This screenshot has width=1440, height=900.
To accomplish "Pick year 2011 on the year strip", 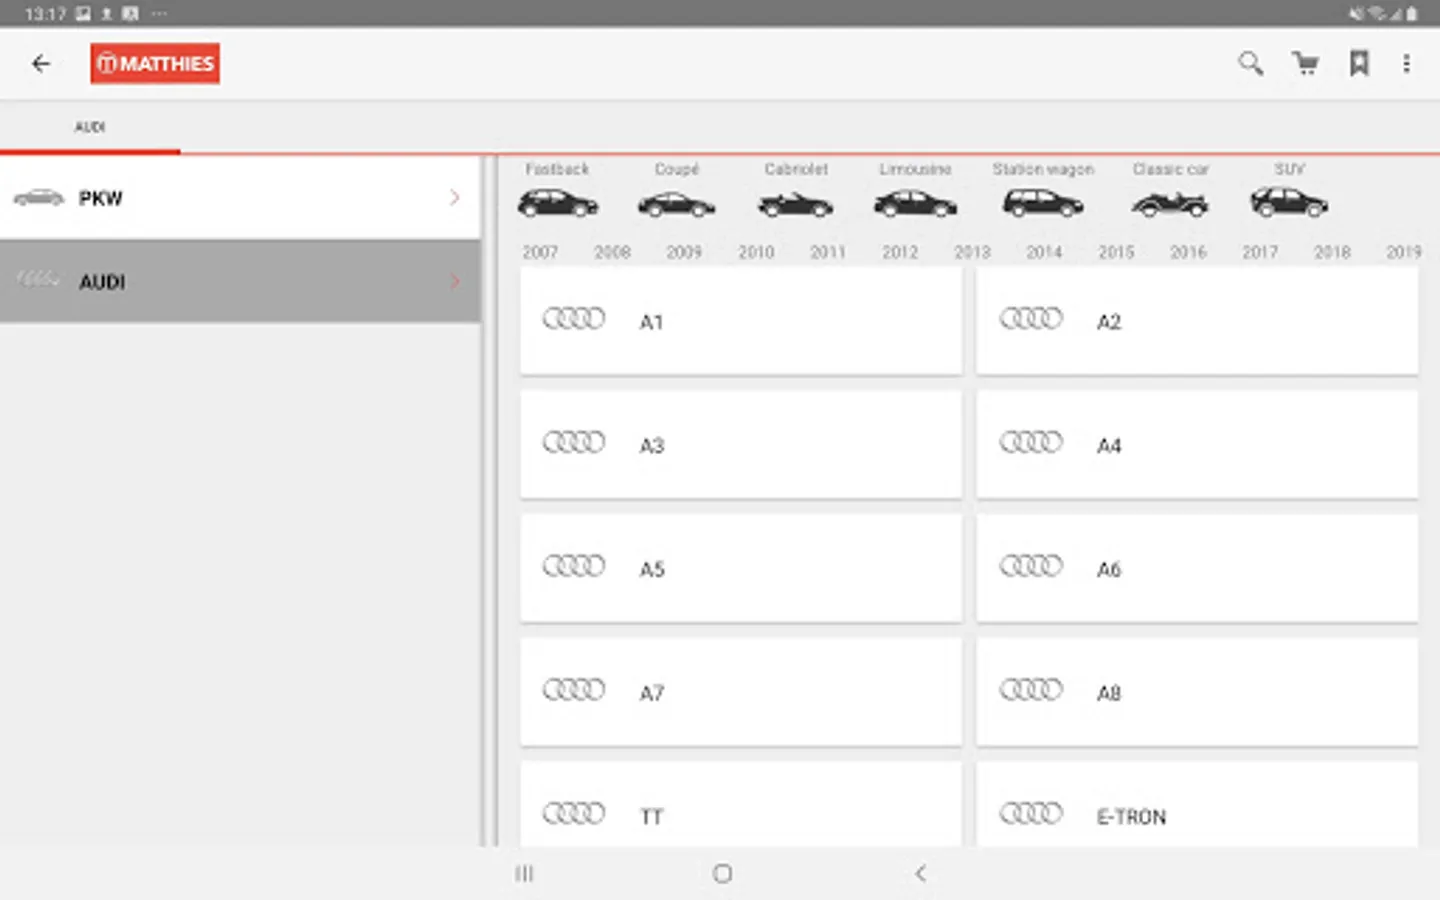I will point(828,252).
